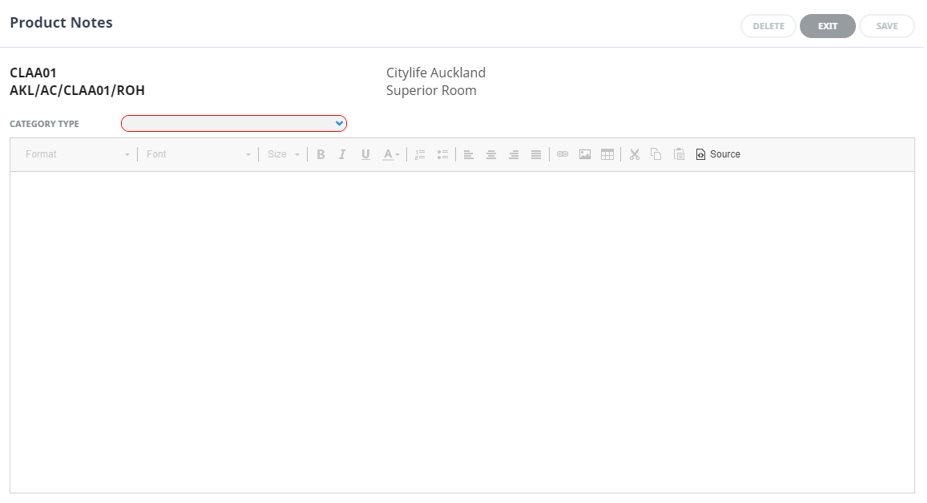Click the Product Notes heading
Image resolution: width=927 pixels, height=503 pixels.
tap(61, 22)
